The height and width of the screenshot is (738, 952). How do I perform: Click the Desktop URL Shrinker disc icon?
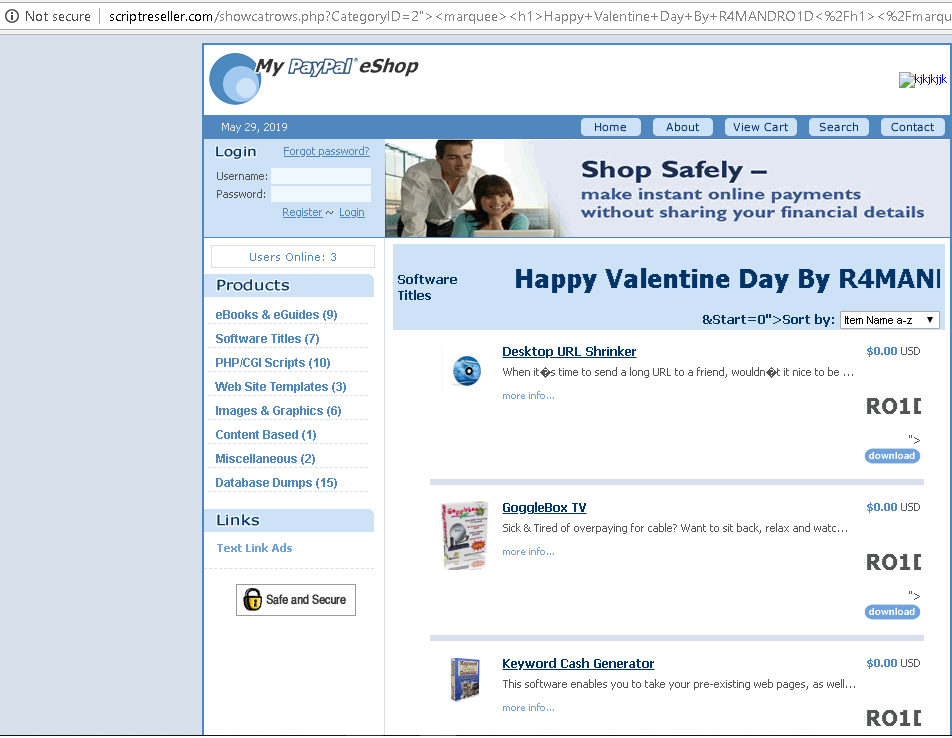coord(466,370)
